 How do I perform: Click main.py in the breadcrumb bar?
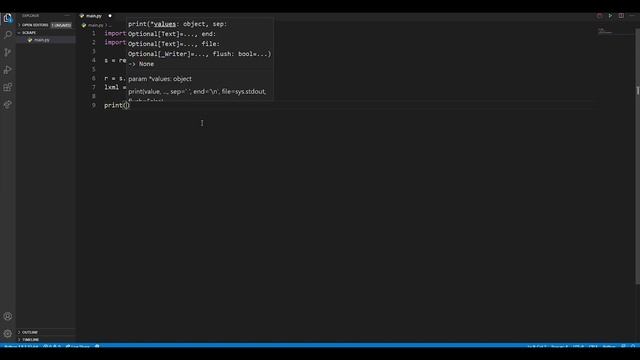click(96, 25)
